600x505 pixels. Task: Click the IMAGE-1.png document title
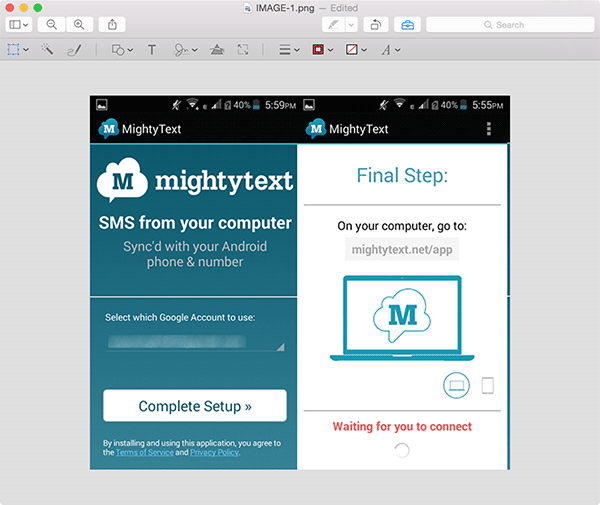pyautogui.click(x=285, y=8)
